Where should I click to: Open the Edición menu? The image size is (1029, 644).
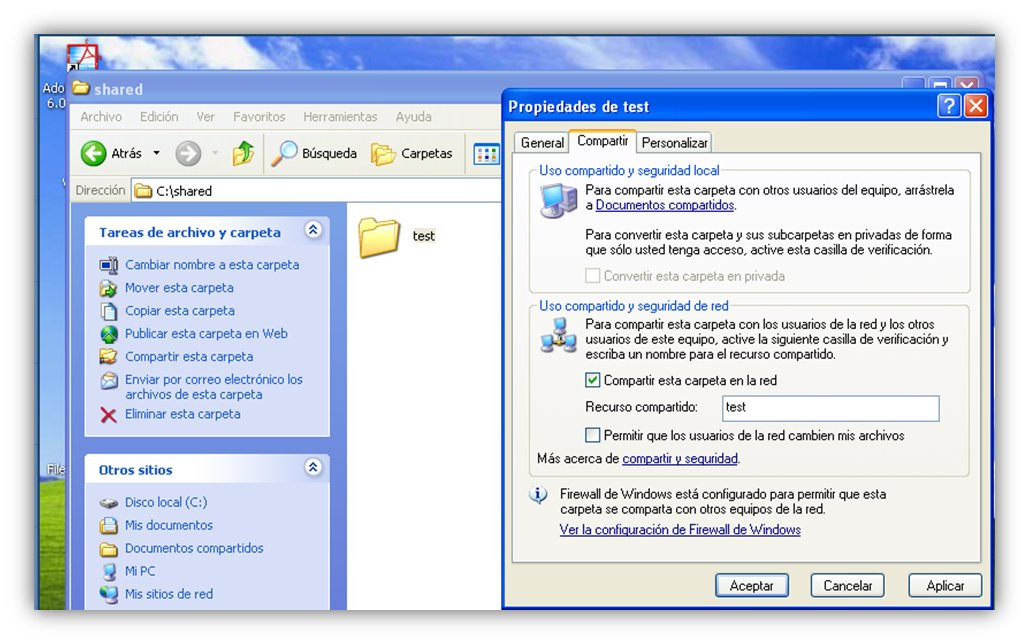[159, 117]
